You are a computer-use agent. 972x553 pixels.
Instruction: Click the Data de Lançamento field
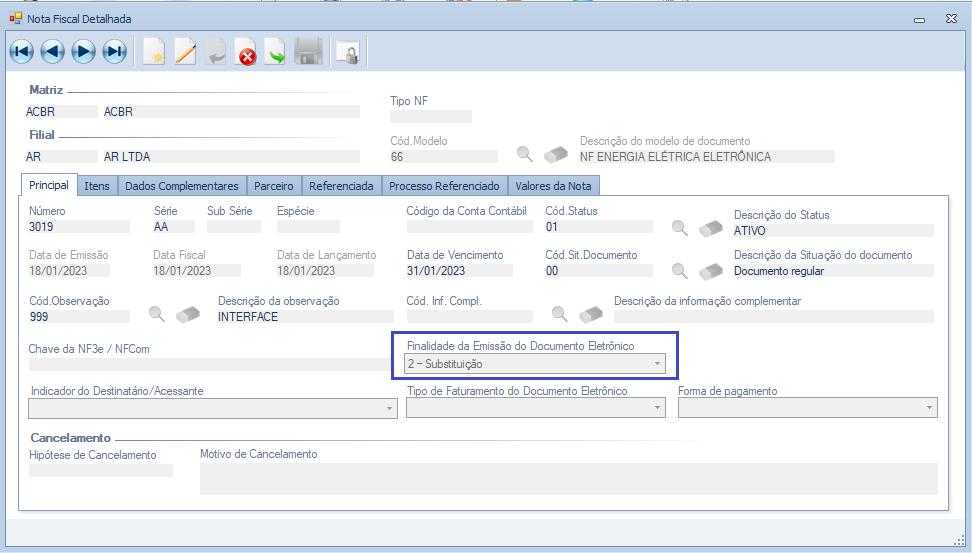325,271
